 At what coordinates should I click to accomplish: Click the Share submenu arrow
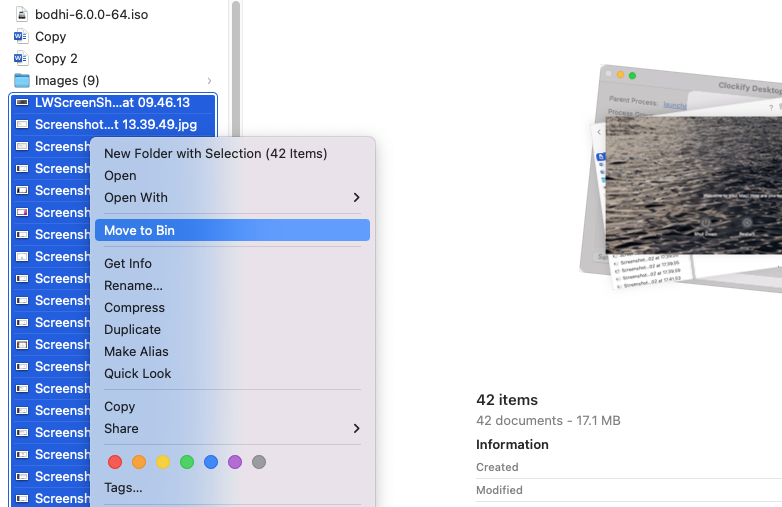coord(356,428)
